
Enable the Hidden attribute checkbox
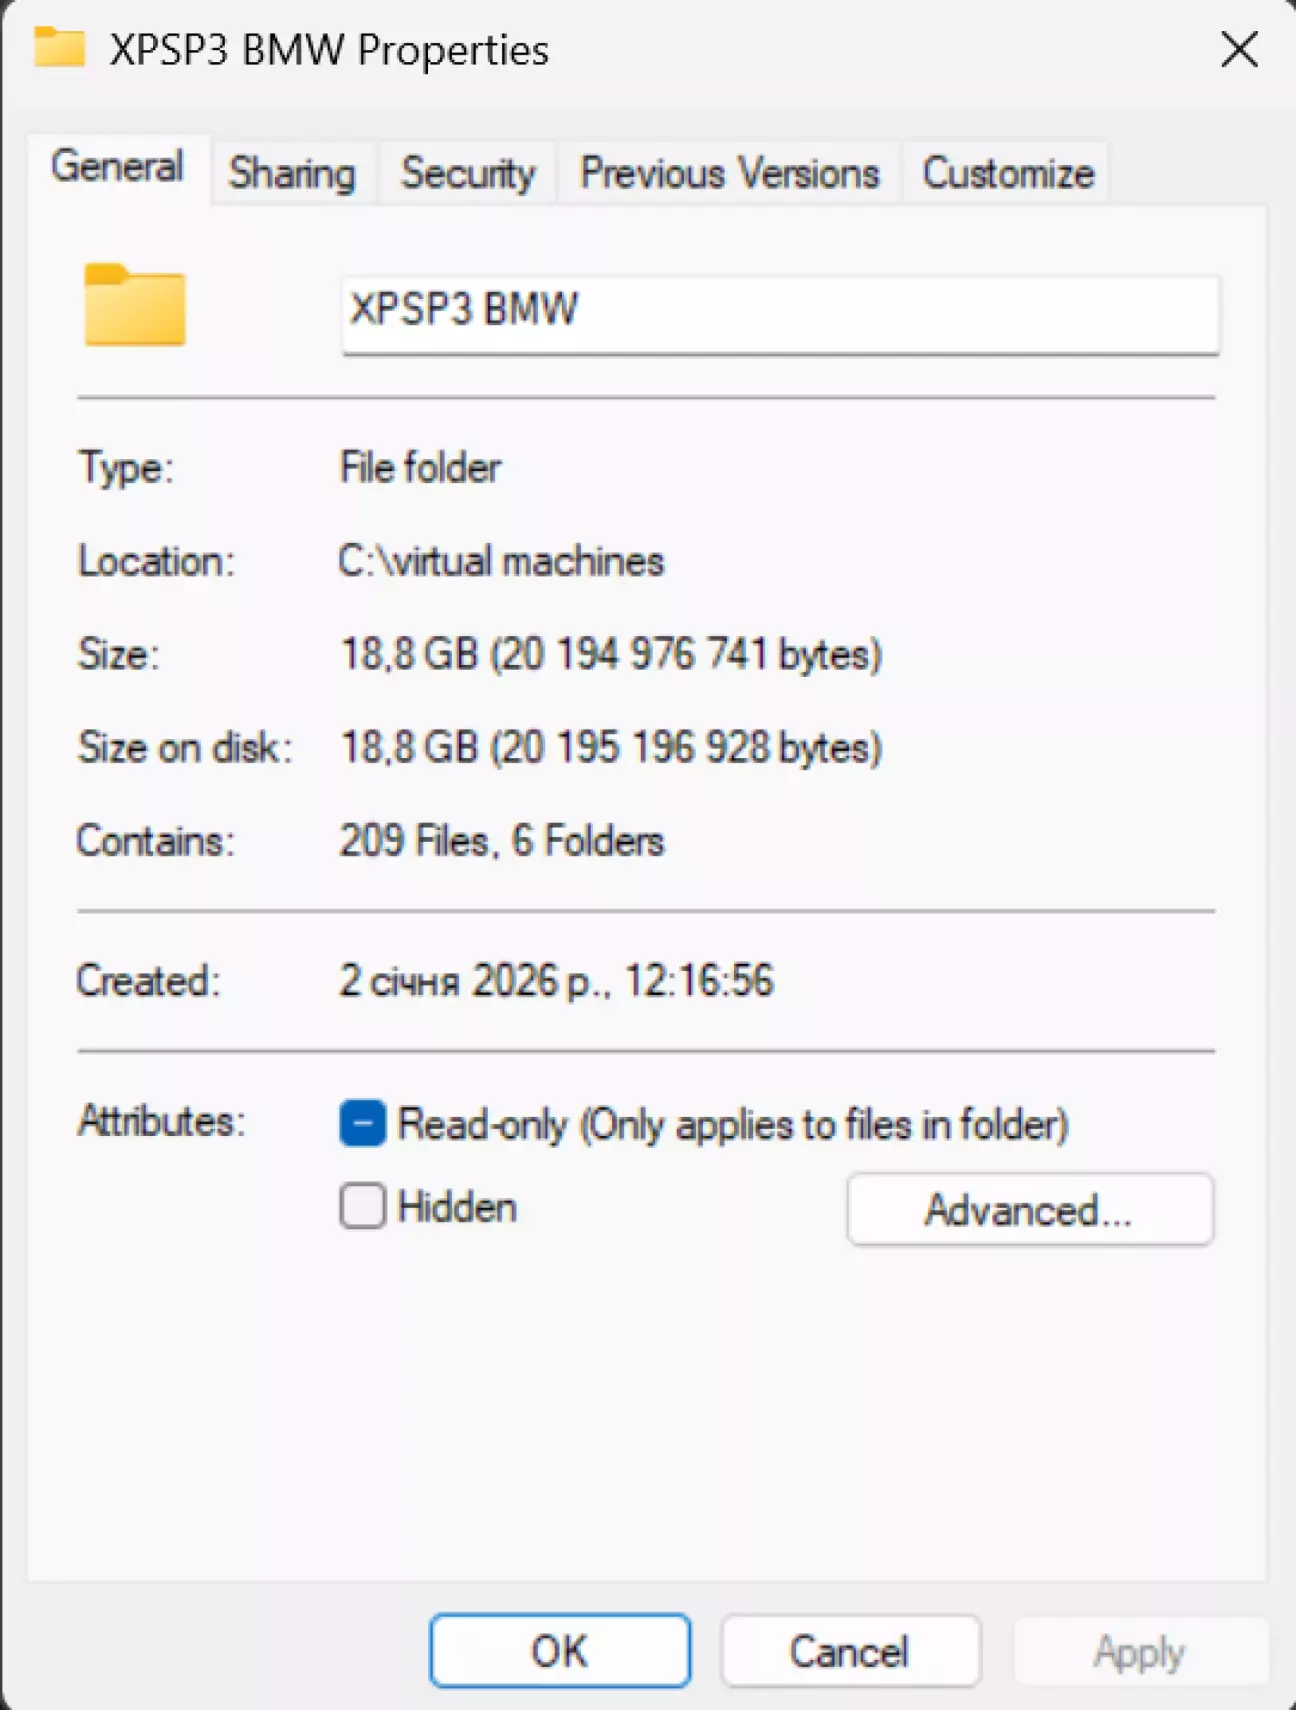(363, 1206)
